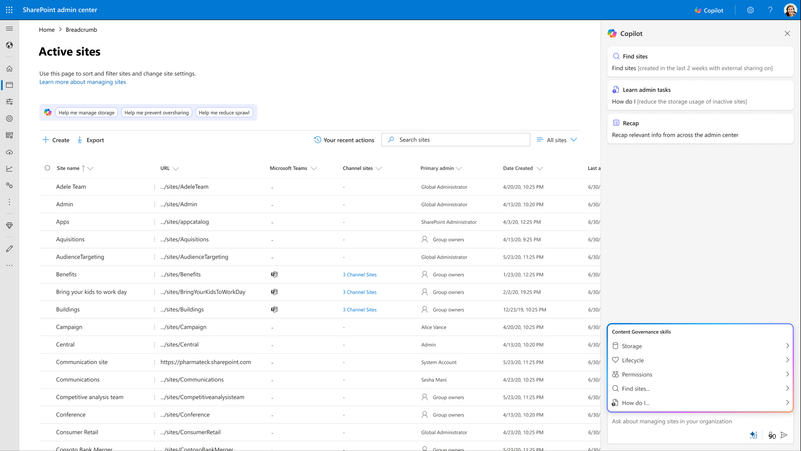This screenshot has height=451, width=801.
Task: Click the Copilot logo beside suggestion chips
Action: click(48, 112)
